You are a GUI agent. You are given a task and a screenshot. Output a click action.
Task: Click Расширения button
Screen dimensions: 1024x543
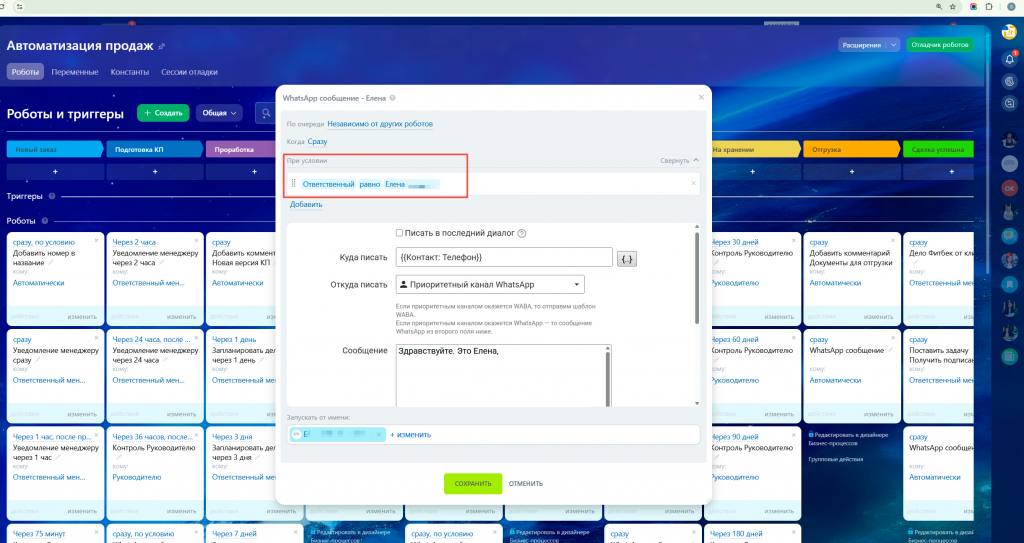coord(862,45)
